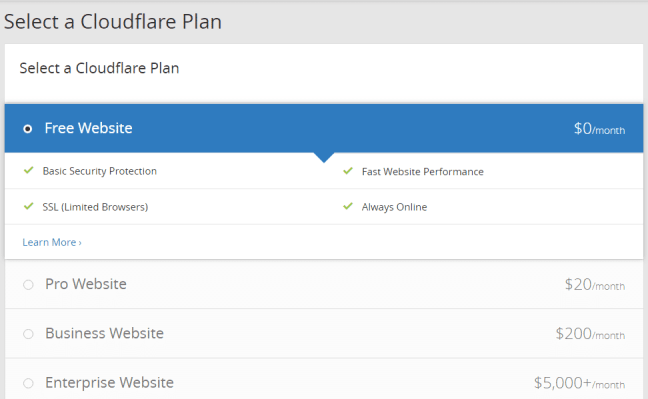Click the Fast Website Performance text
Viewport: 648px width, 399px height.
coord(423,172)
